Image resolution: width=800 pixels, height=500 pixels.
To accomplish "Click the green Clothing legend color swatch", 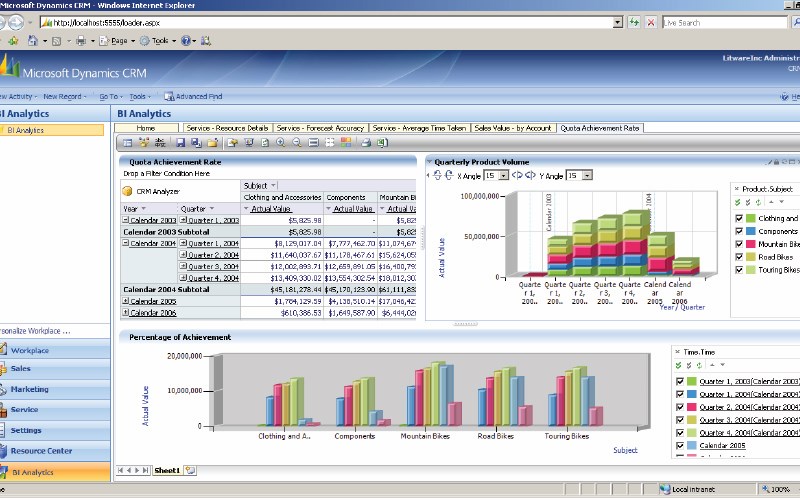I will 751,218.
